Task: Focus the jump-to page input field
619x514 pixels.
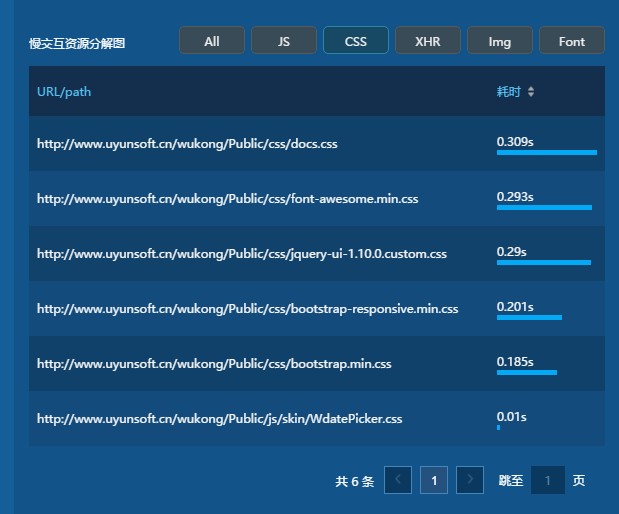Action: 548,480
